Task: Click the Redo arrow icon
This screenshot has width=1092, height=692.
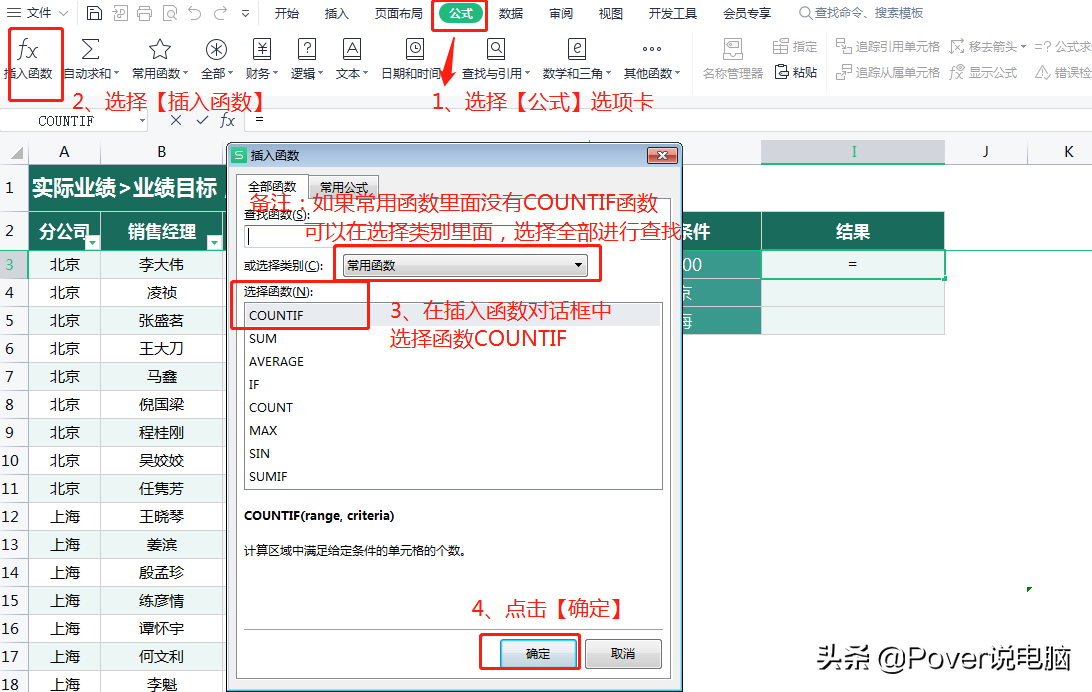Action: (221, 13)
